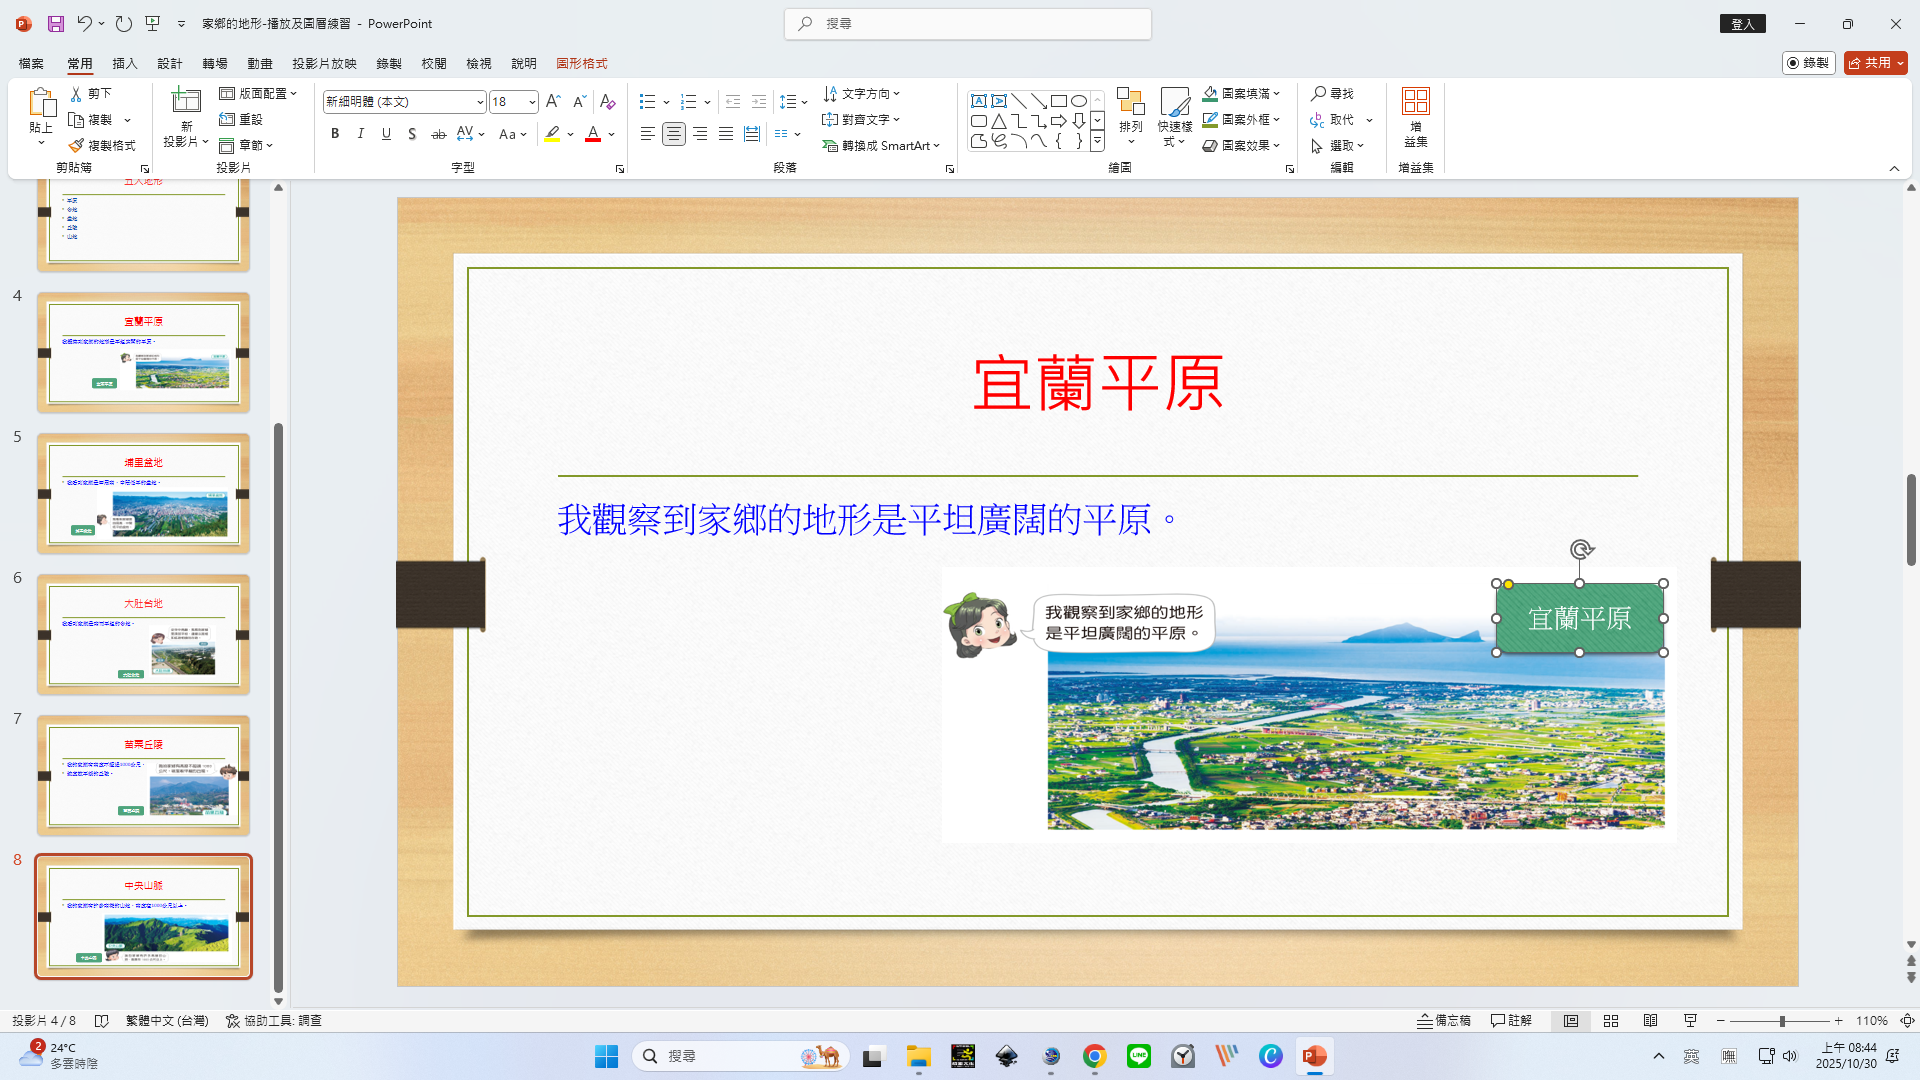Expand Shape Fill (圖案填滿) dropdown
The height and width of the screenshot is (1080, 1920).
(1277, 94)
